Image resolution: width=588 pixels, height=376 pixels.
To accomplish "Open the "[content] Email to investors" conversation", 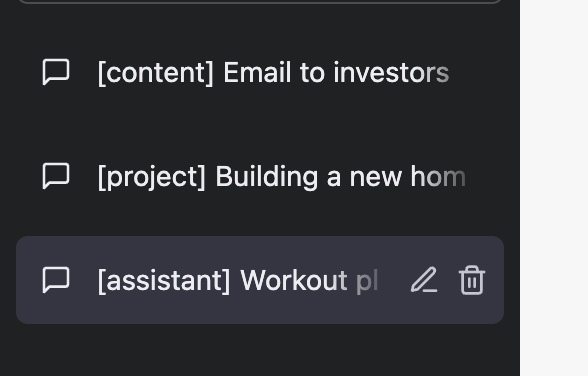I will coord(260,72).
